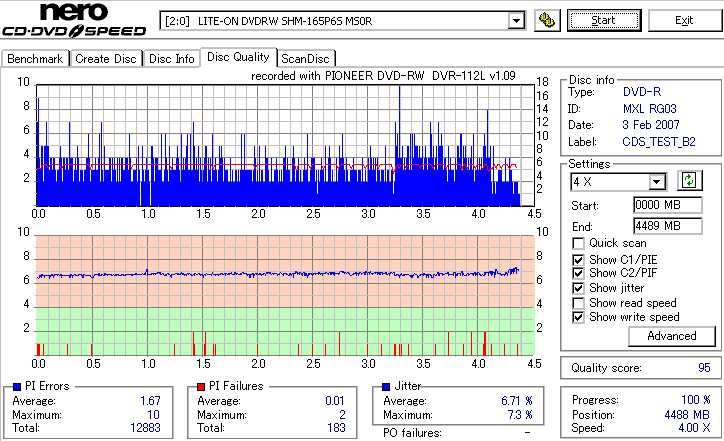Click the Start button
Viewport: 724px width, 441px height.
pos(604,21)
